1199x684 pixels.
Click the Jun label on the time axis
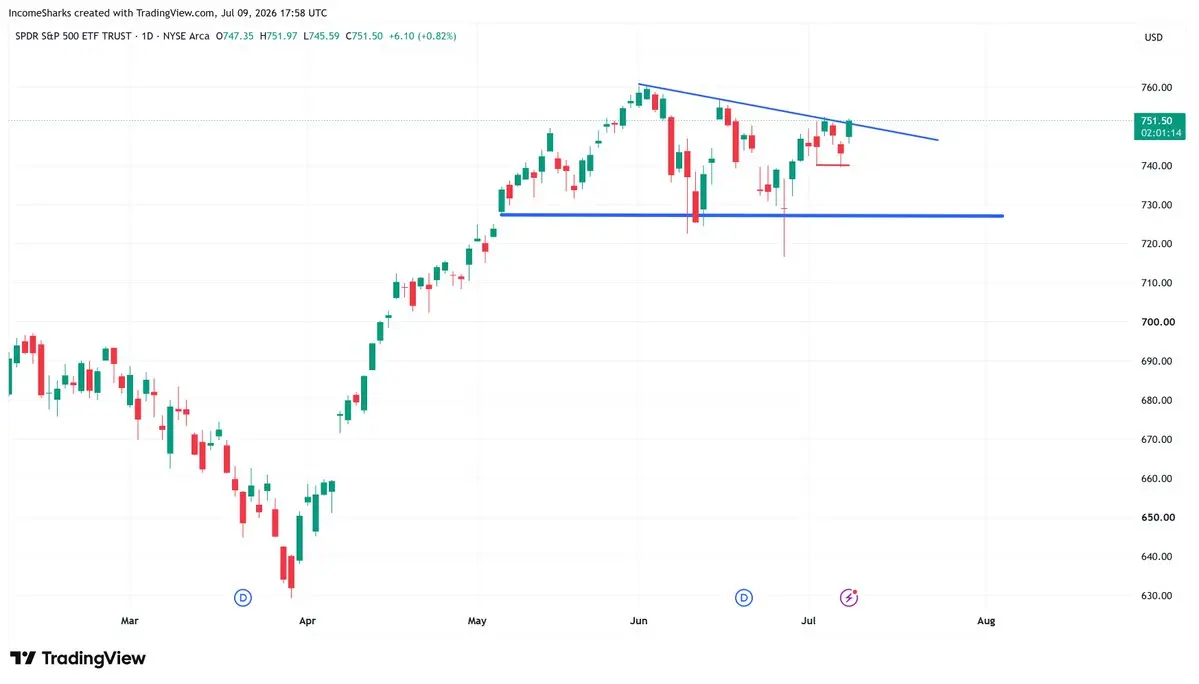[x=638, y=621]
